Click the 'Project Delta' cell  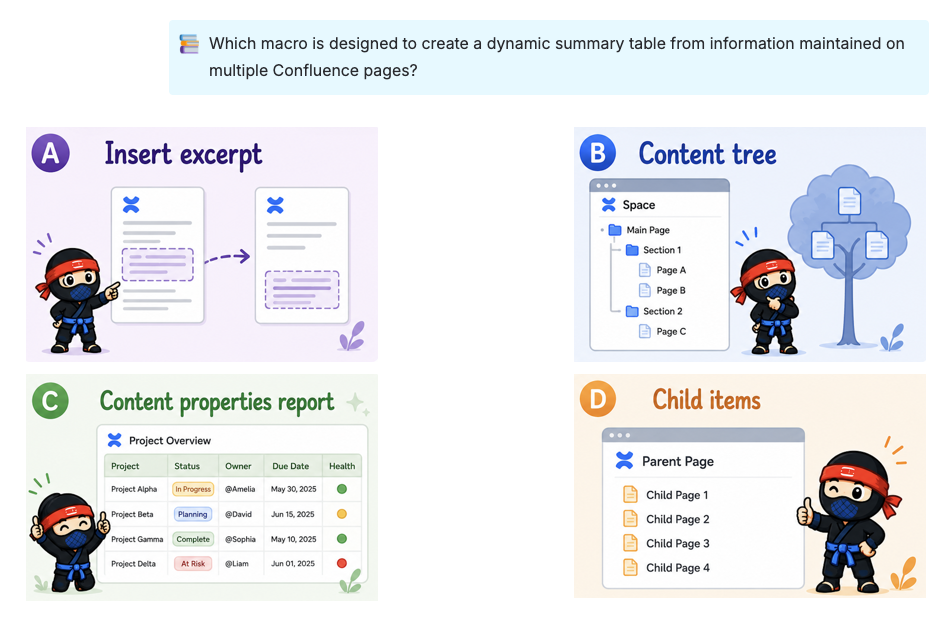pos(133,564)
